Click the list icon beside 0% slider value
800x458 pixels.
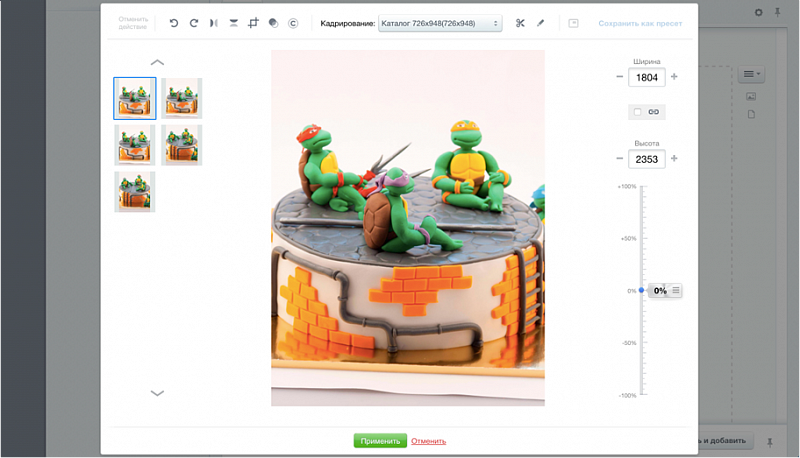[x=676, y=290]
